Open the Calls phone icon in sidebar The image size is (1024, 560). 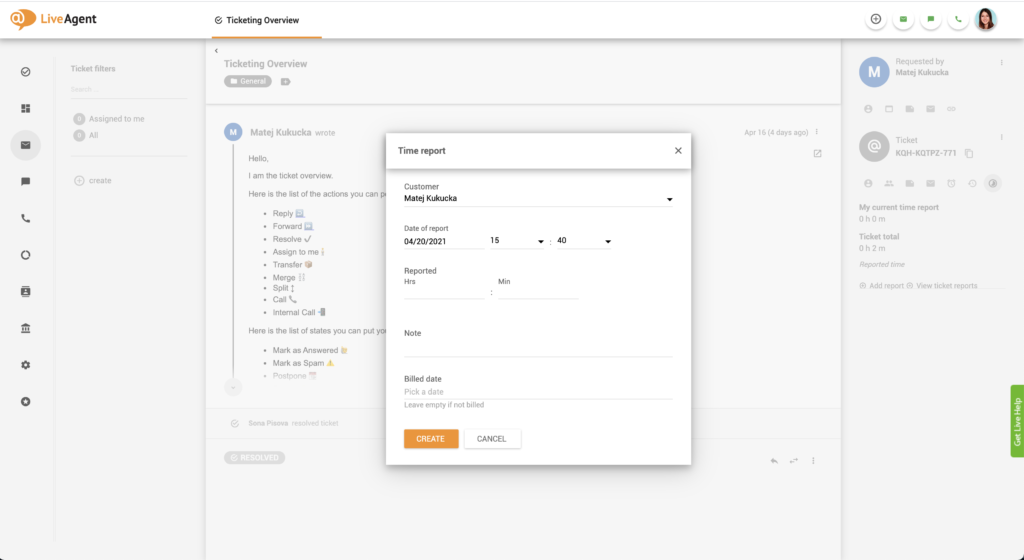pyautogui.click(x=25, y=218)
